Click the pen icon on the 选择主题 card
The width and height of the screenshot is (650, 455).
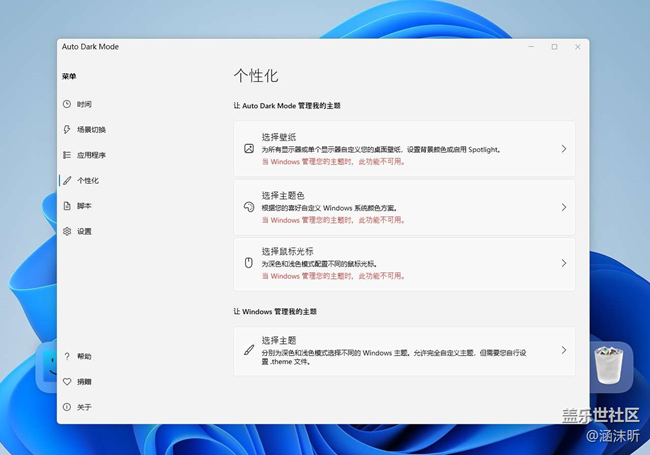(249, 351)
